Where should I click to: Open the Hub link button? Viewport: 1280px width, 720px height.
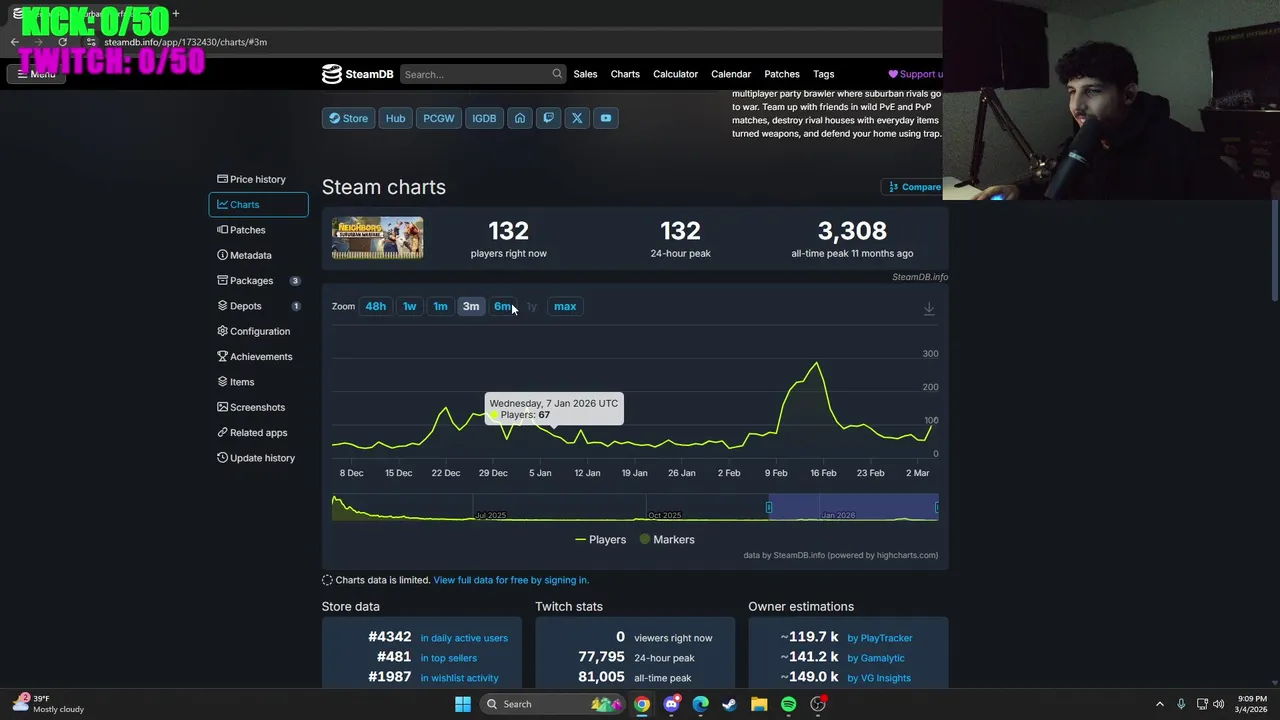pos(395,118)
